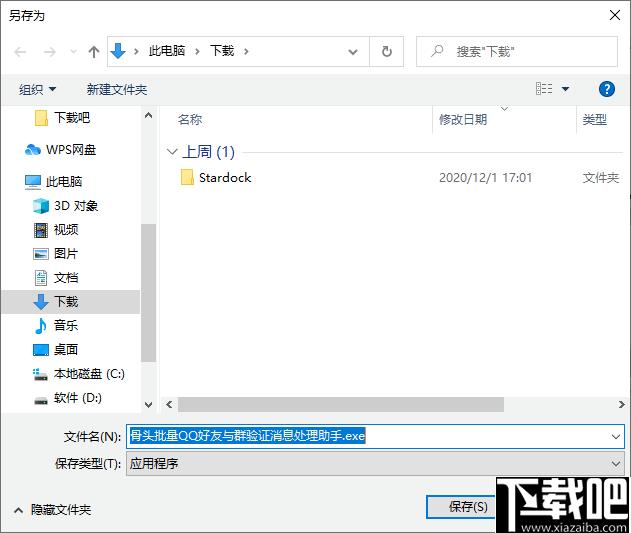Go back with the left arrow
The width and height of the screenshot is (631, 533).
click(x=20, y=52)
